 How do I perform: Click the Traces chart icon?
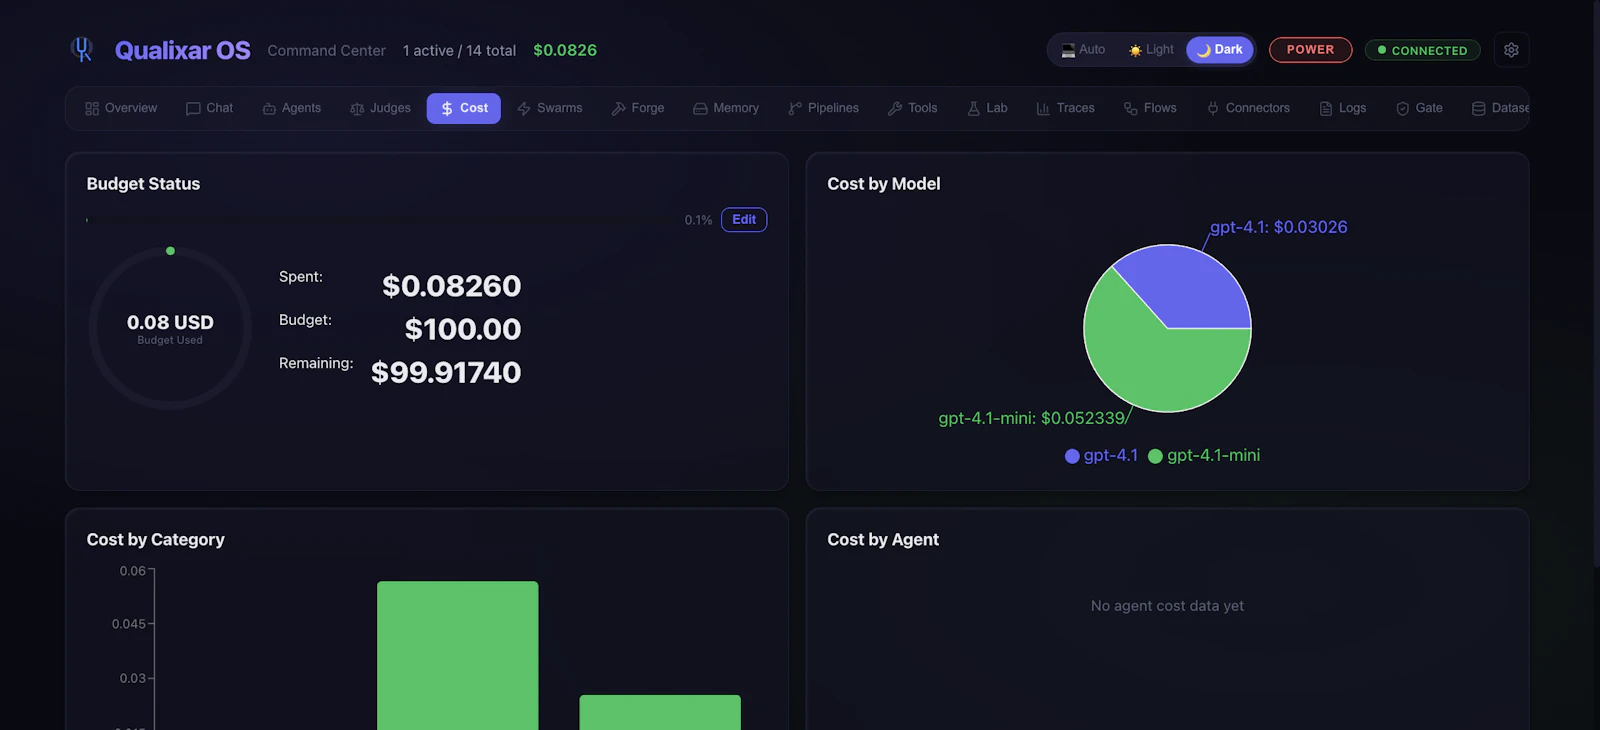click(x=1043, y=109)
